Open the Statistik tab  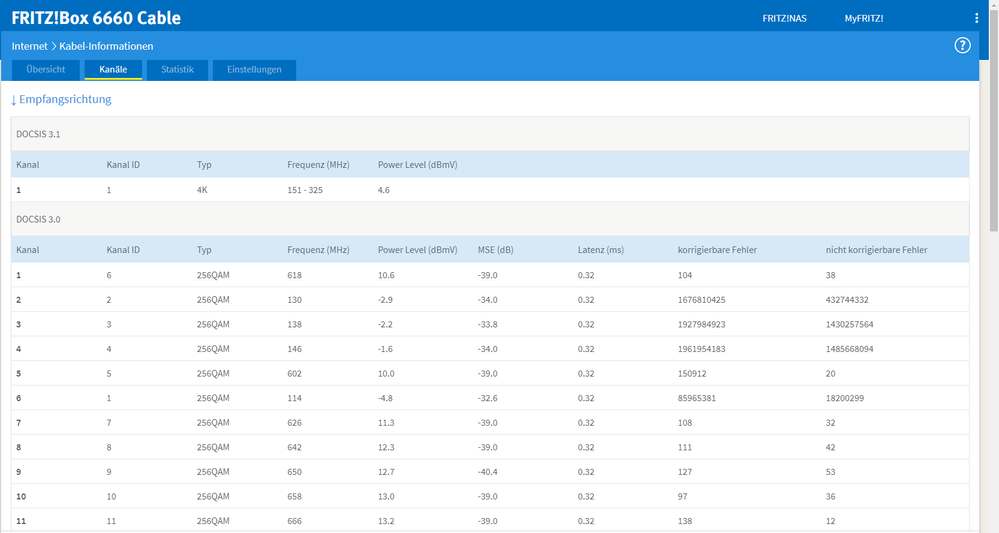pos(177,70)
